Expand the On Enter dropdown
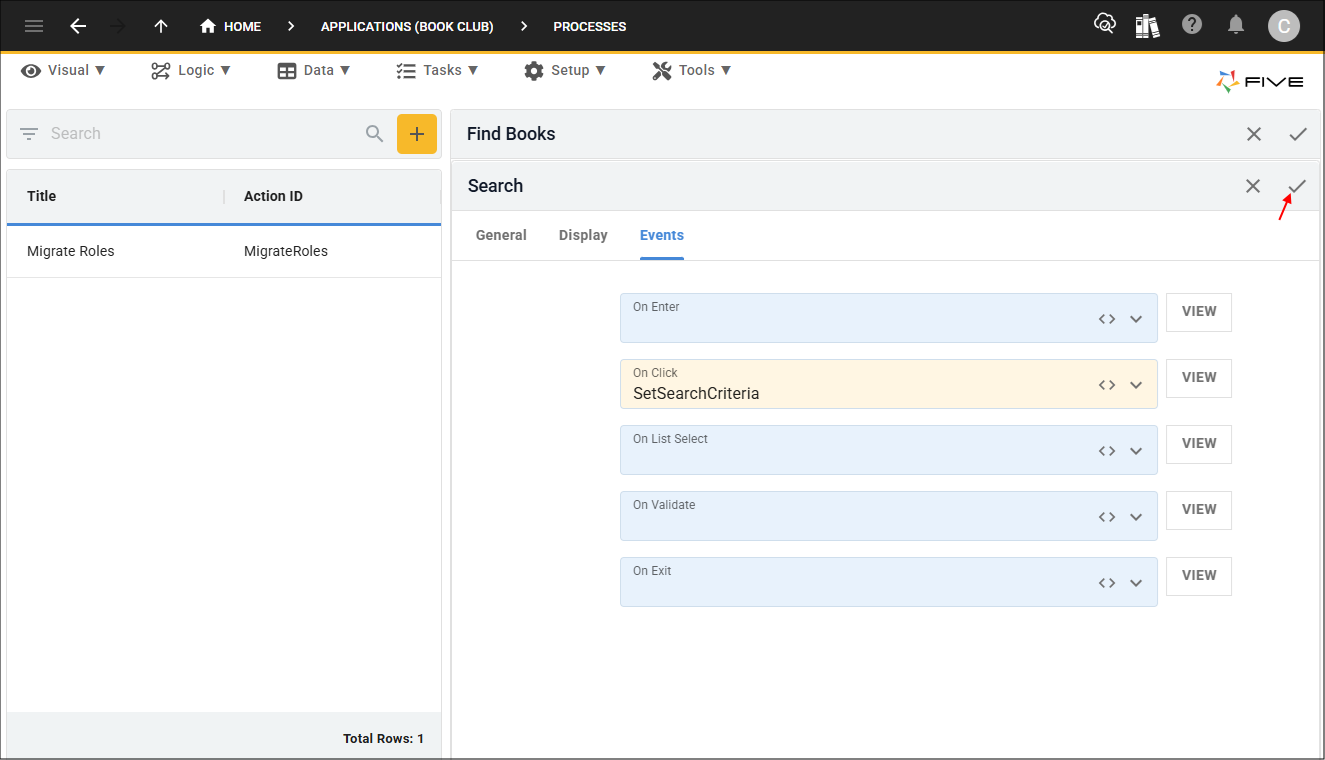The image size is (1325, 760). (x=1136, y=319)
